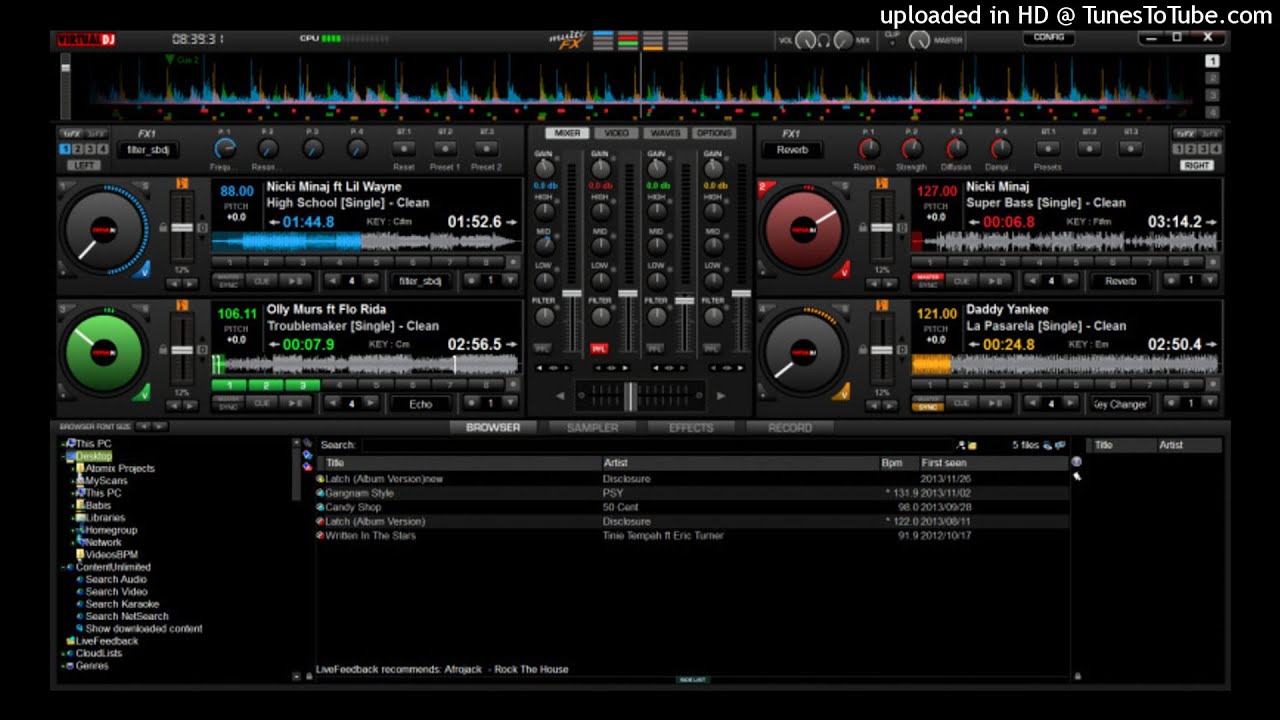Hit CUE on the High School deck

262,281
